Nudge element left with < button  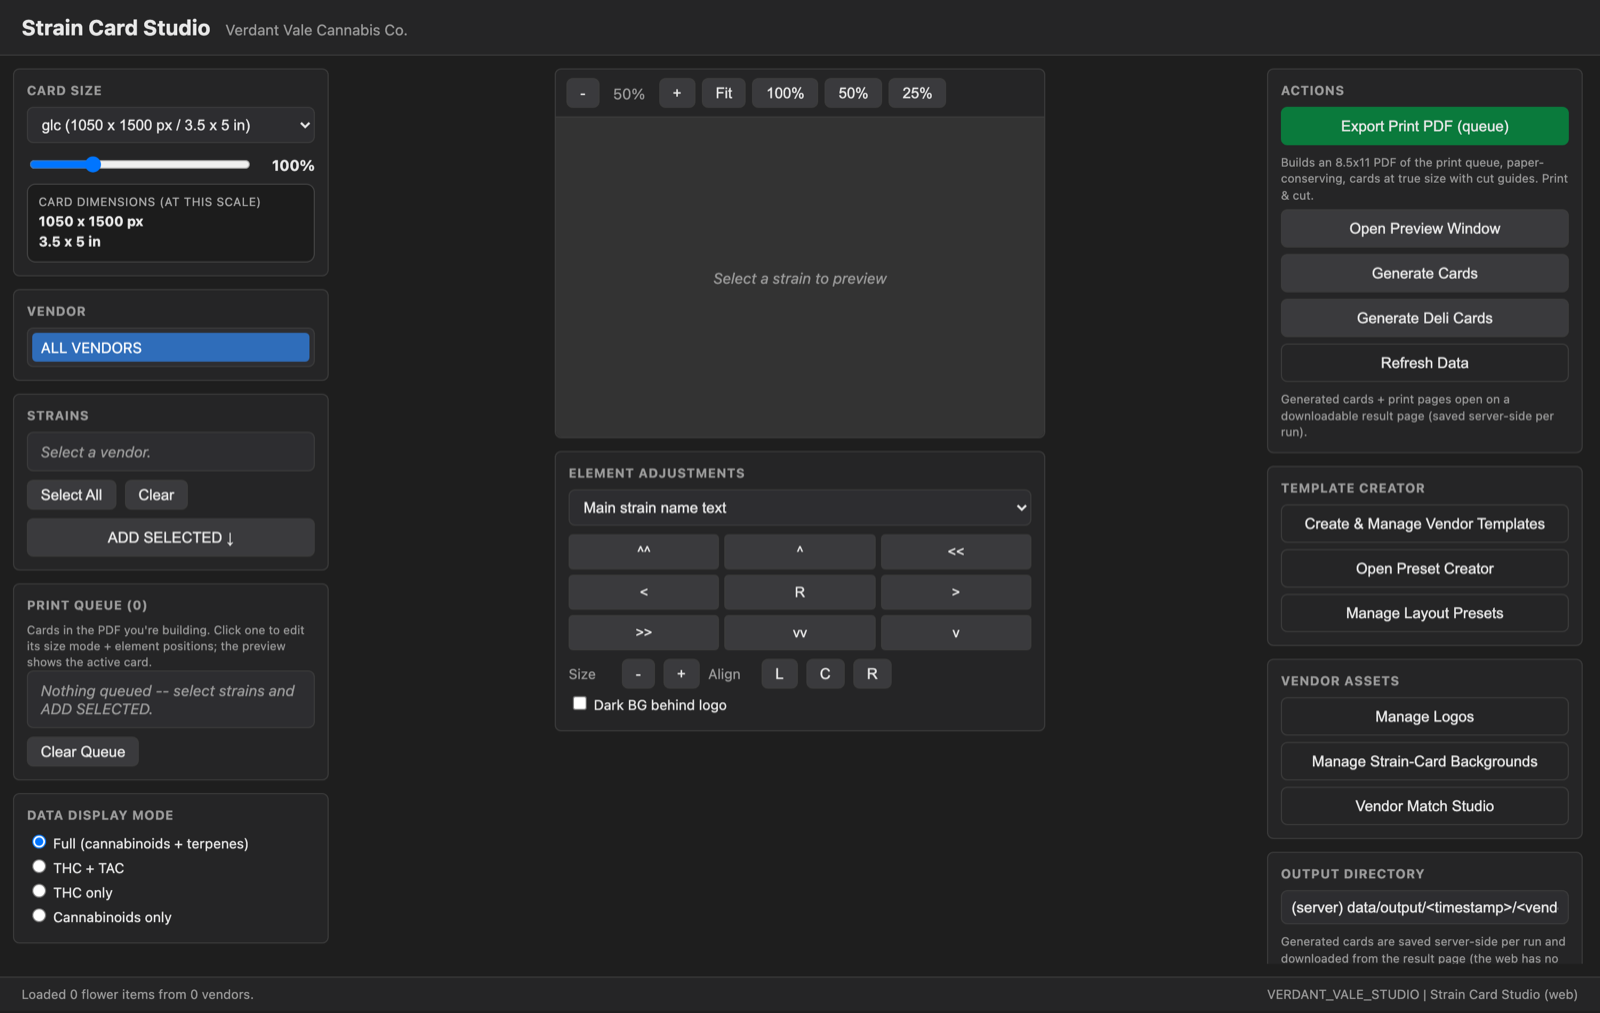point(644,592)
